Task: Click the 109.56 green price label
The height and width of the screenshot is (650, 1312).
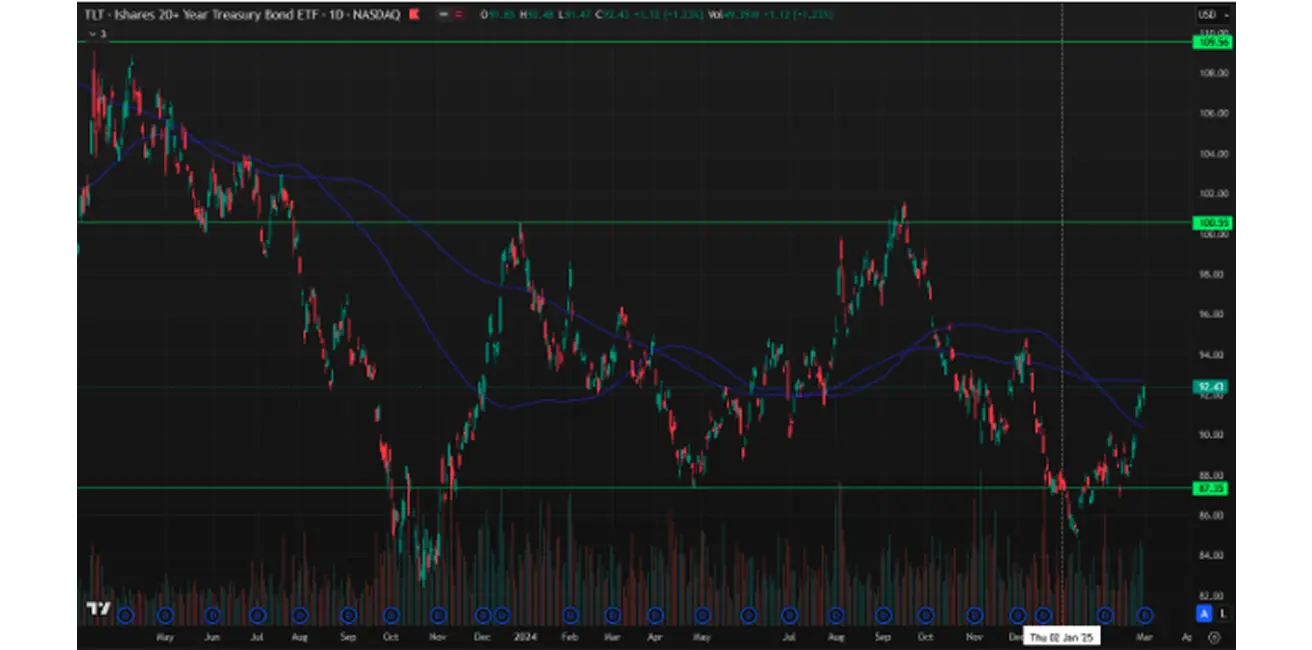Action: 1211,42
